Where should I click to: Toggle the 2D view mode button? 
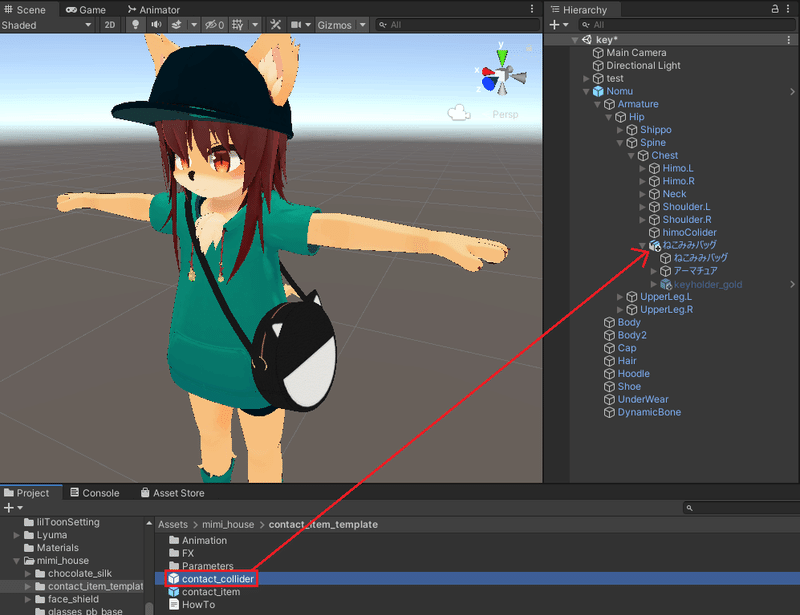point(110,24)
